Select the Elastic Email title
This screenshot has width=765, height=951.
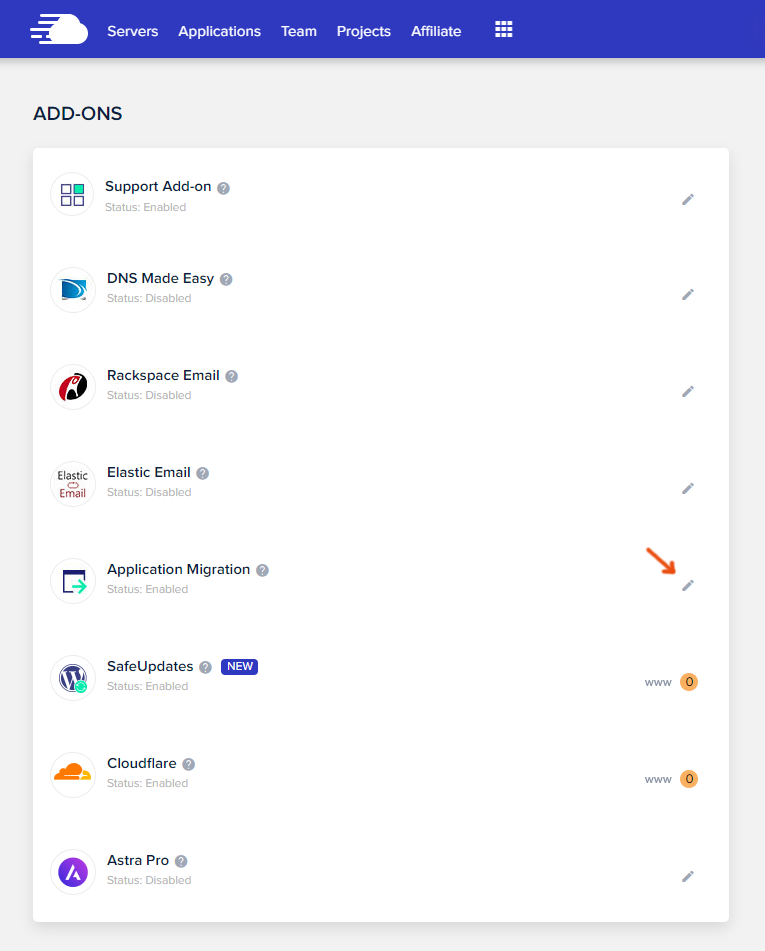(x=149, y=472)
